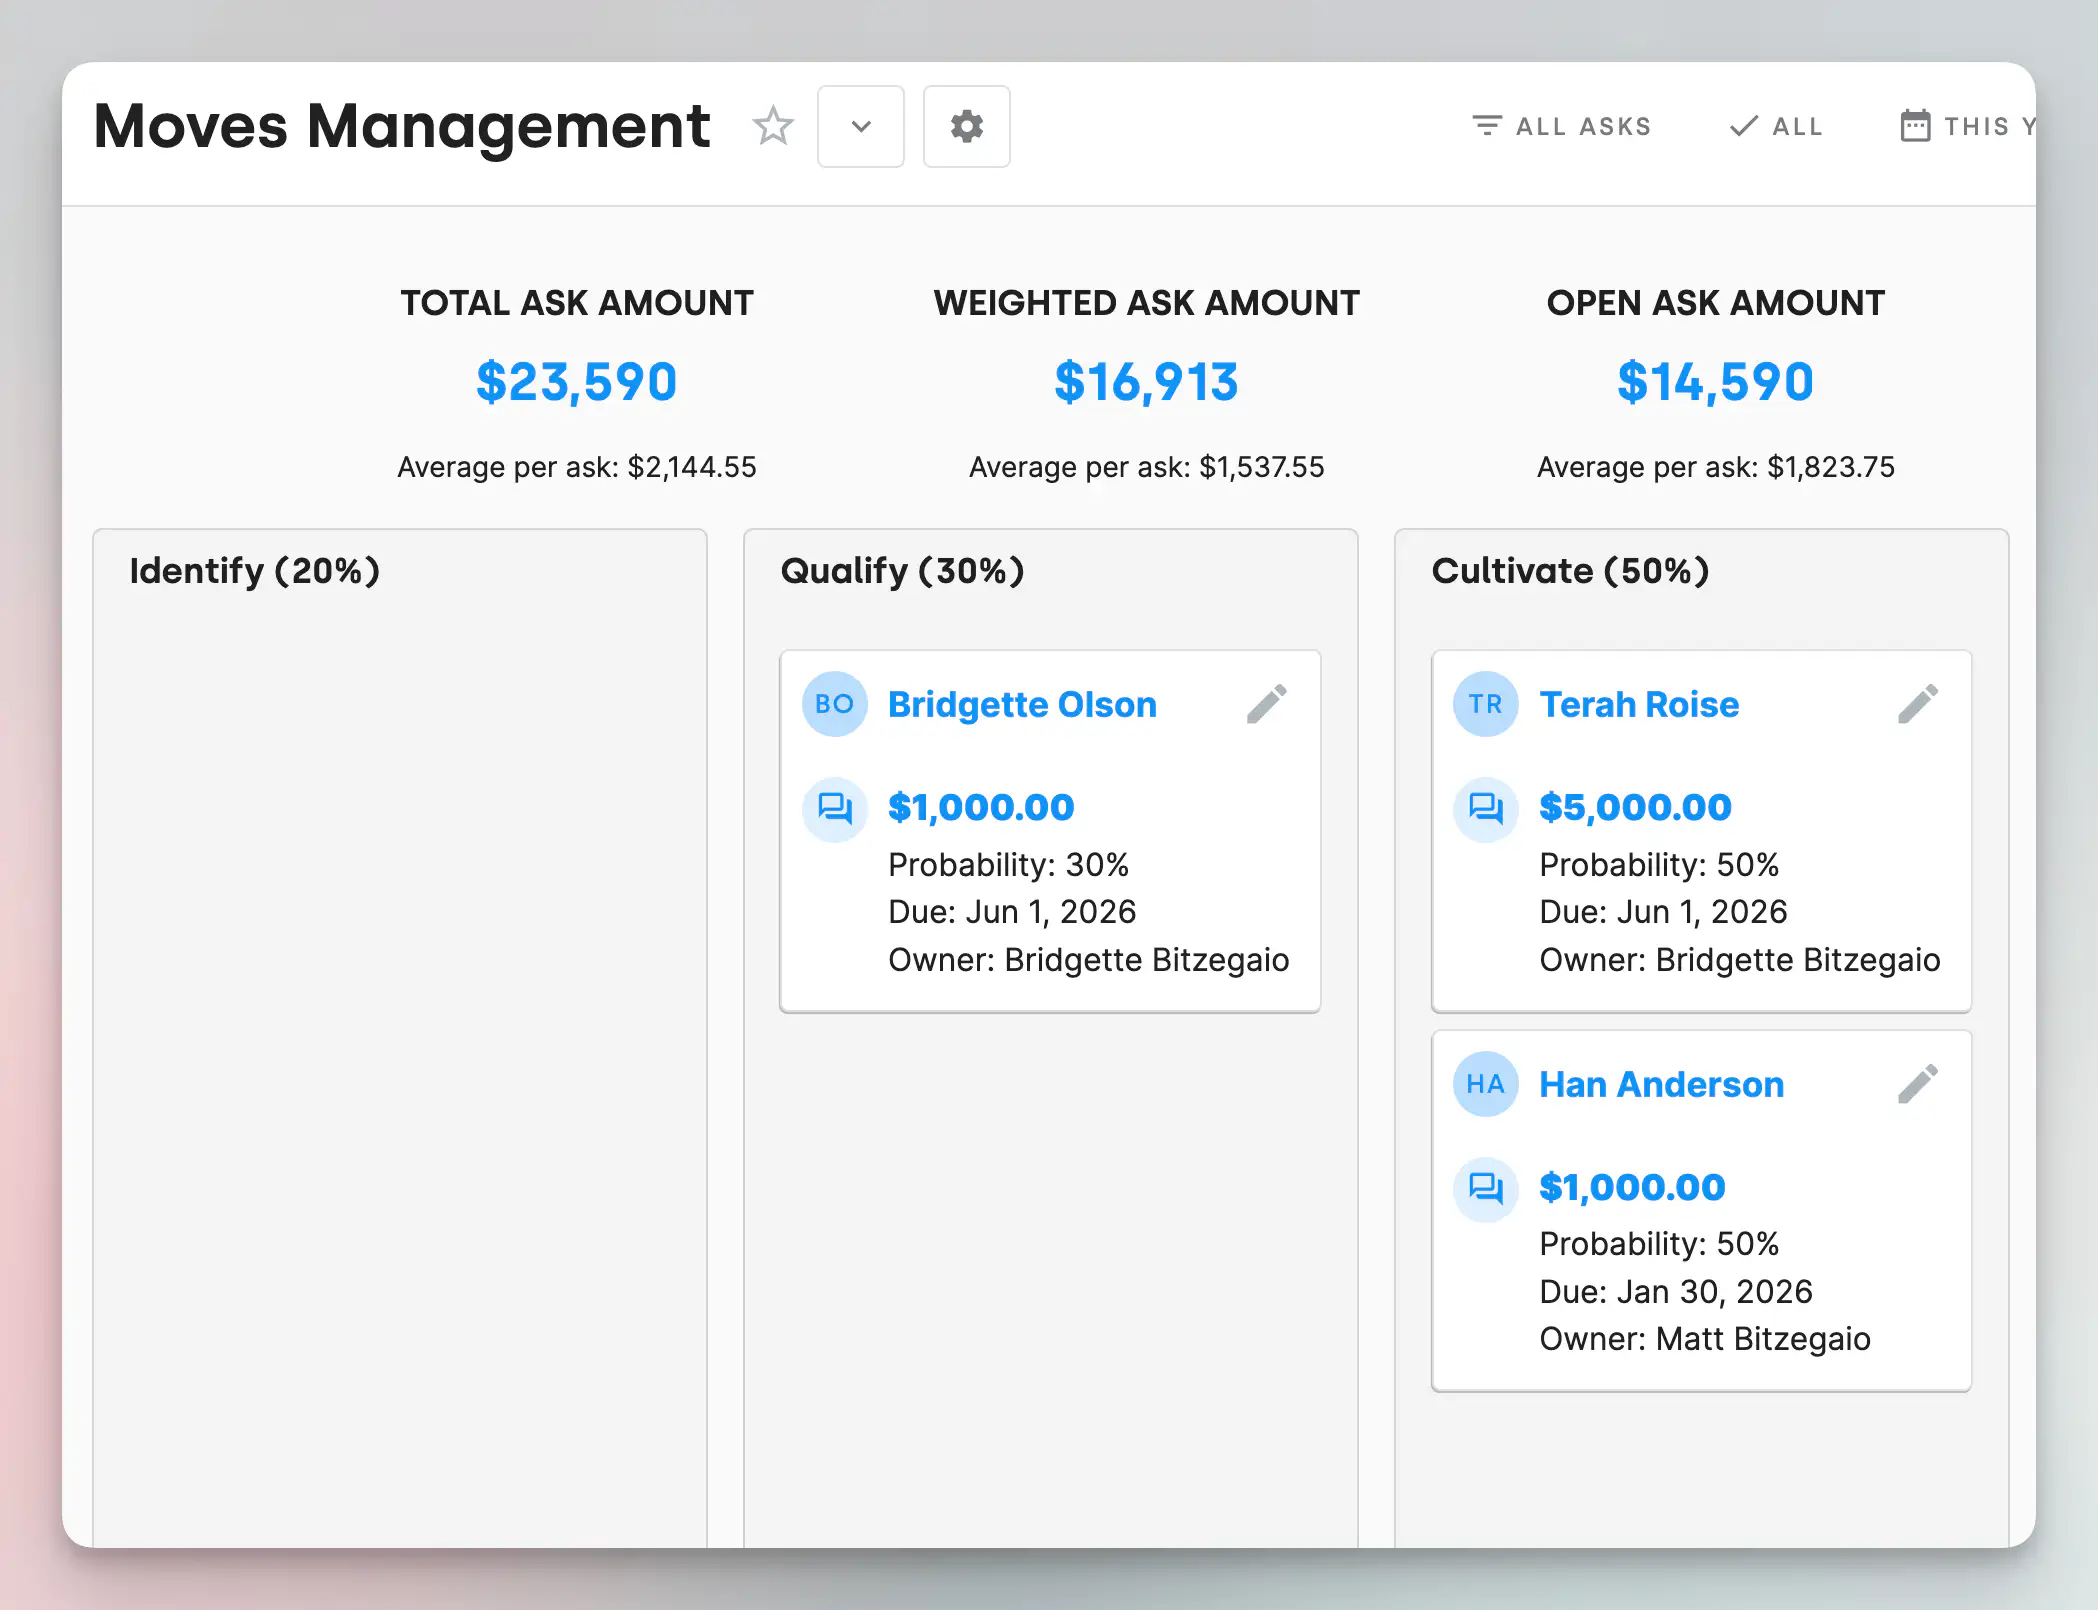Click the ask chat icon on Han Anderson's card
This screenshot has width=2098, height=1610.
[1485, 1188]
